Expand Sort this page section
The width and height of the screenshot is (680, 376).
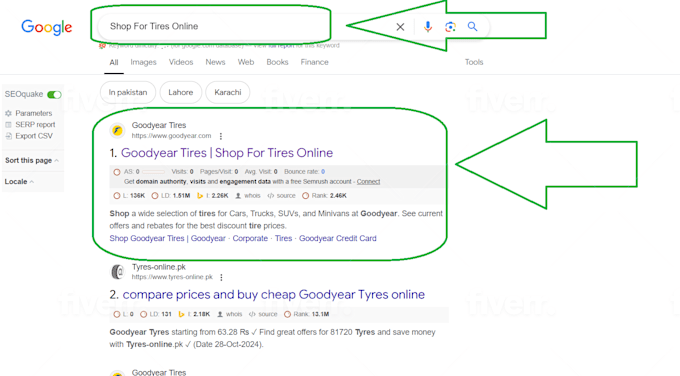32,160
